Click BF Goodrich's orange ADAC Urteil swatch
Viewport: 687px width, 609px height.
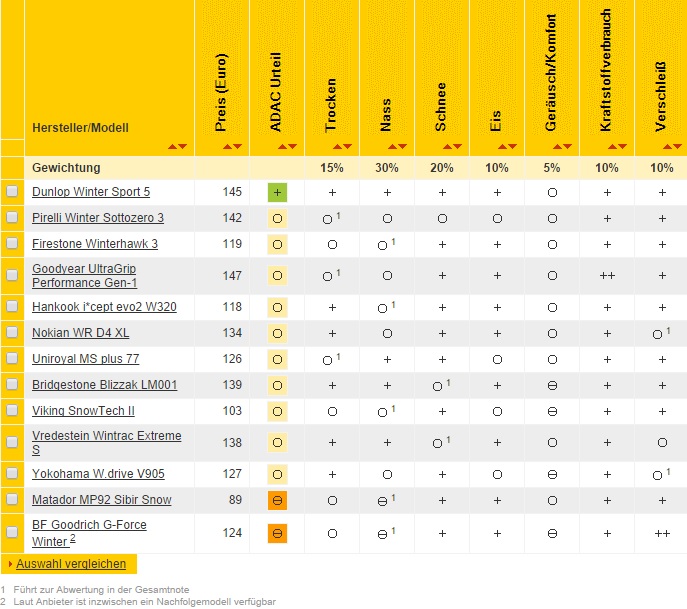pyautogui.click(x=277, y=533)
